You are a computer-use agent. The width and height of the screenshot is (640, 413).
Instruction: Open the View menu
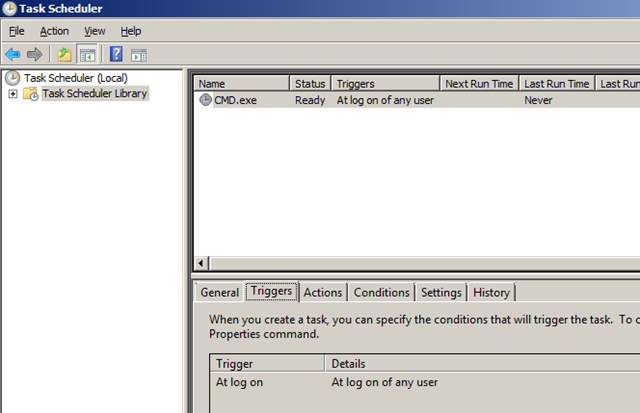click(95, 31)
